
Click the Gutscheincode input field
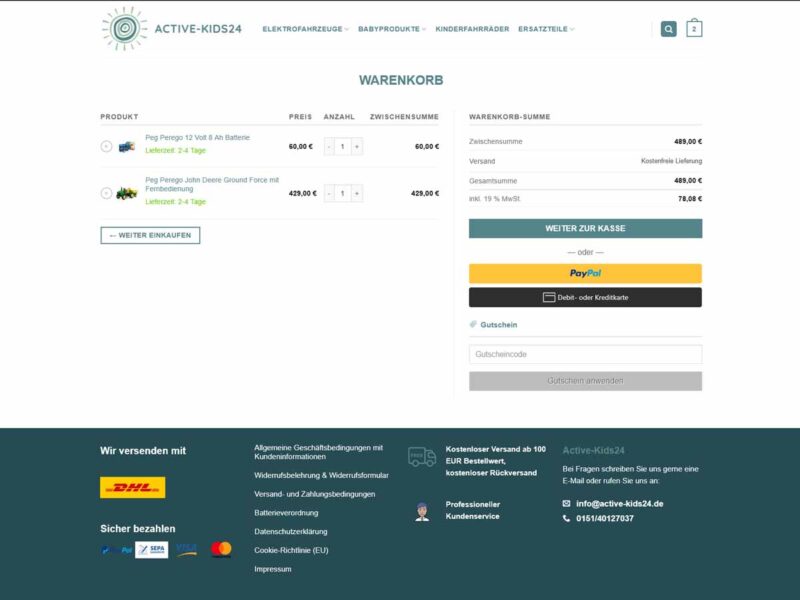pos(585,354)
